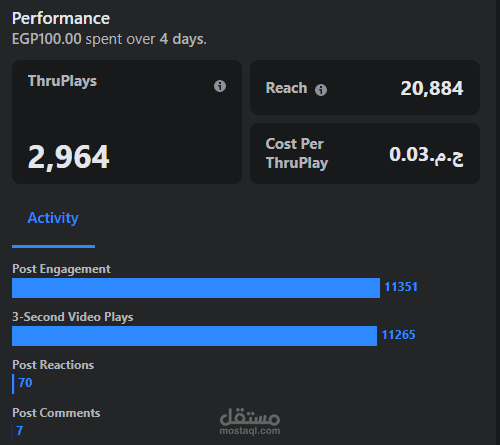Click the Performance heading
500x445 pixels.
click(61, 18)
